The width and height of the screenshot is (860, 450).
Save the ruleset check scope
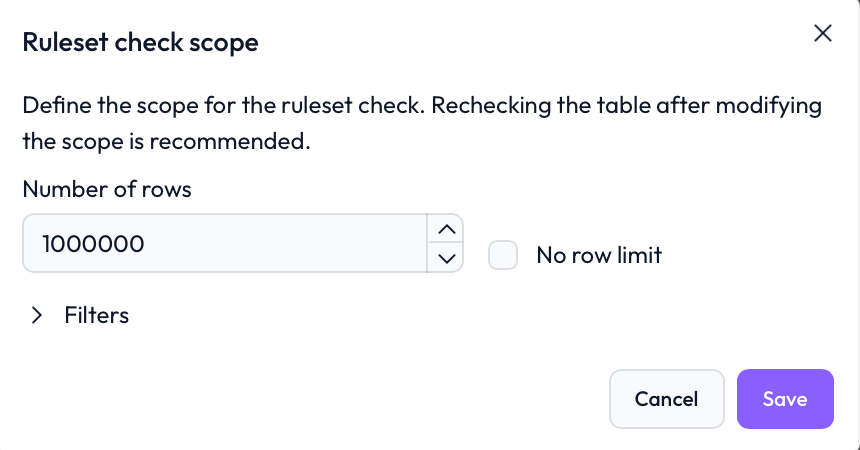(784, 399)
